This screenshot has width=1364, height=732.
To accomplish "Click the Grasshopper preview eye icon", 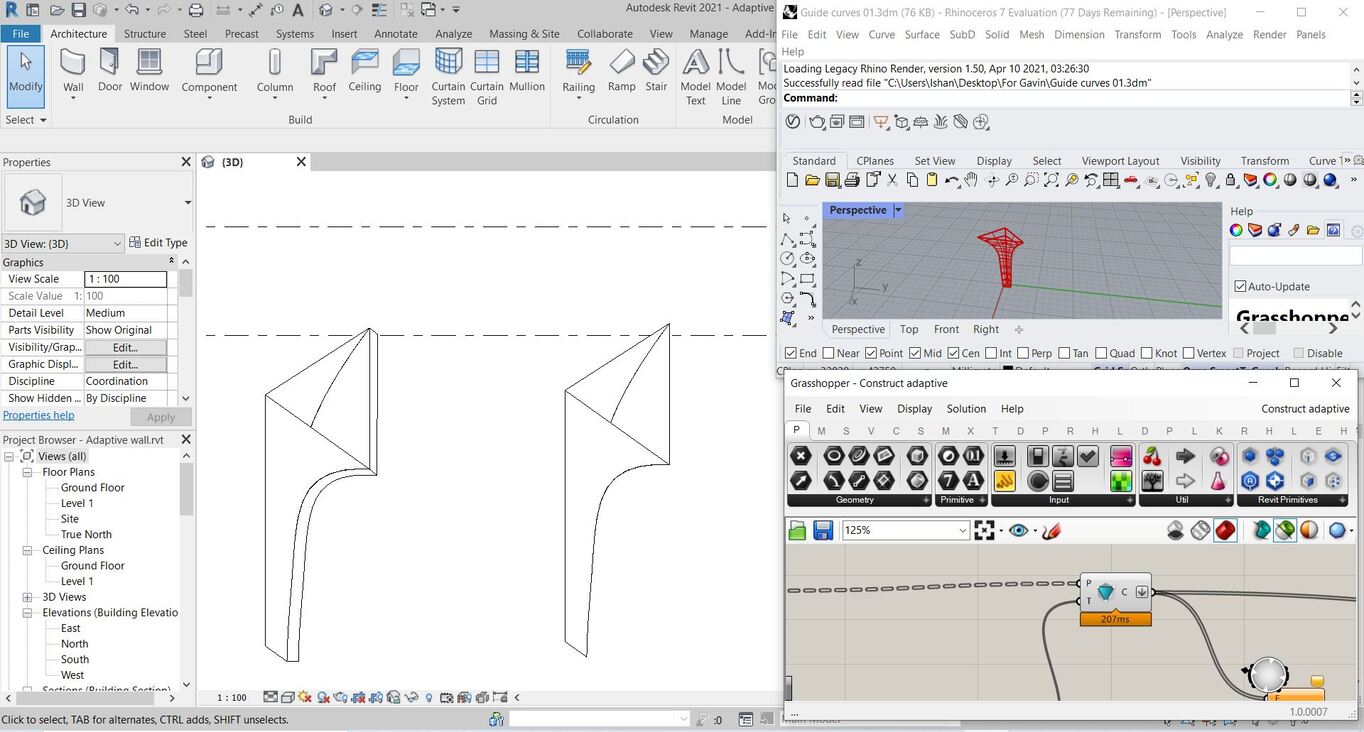I will pos(1018,530).
